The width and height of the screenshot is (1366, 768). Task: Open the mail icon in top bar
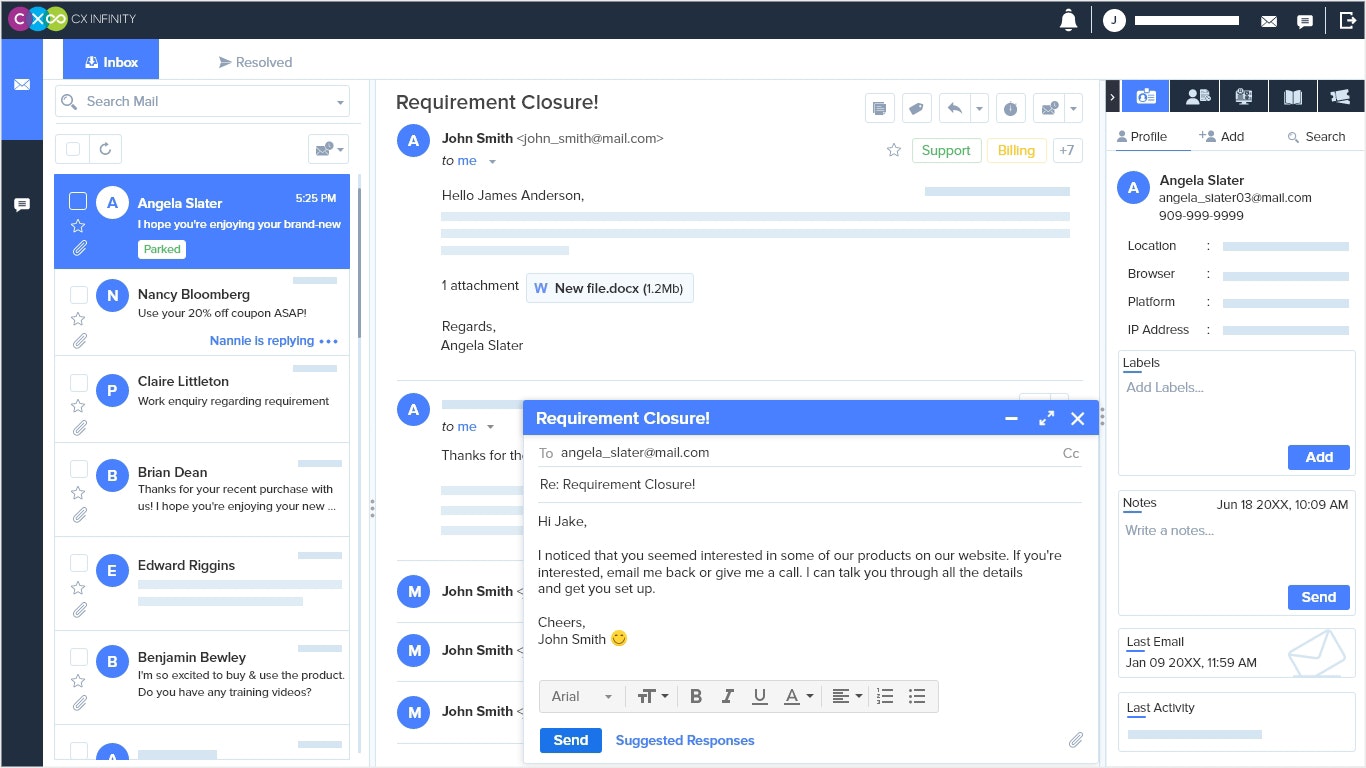[1269, 21]
